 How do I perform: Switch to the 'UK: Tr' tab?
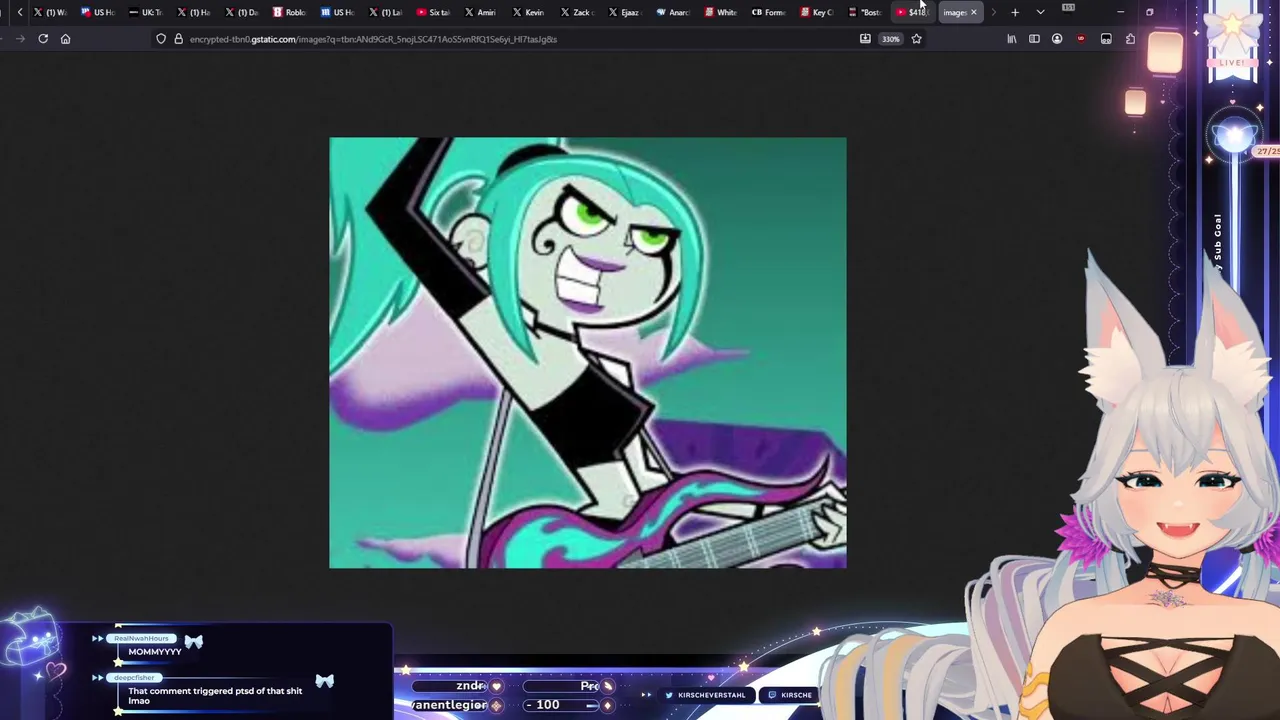pyautogui.click(x=146, y=12)
